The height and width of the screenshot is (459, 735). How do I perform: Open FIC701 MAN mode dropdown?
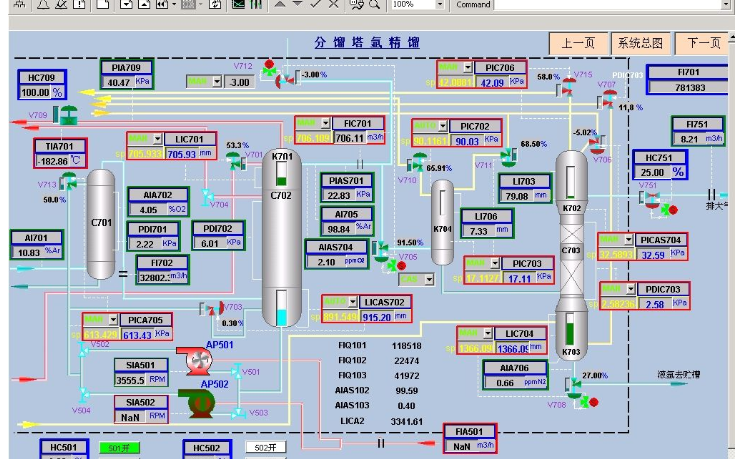coord(326,123)
